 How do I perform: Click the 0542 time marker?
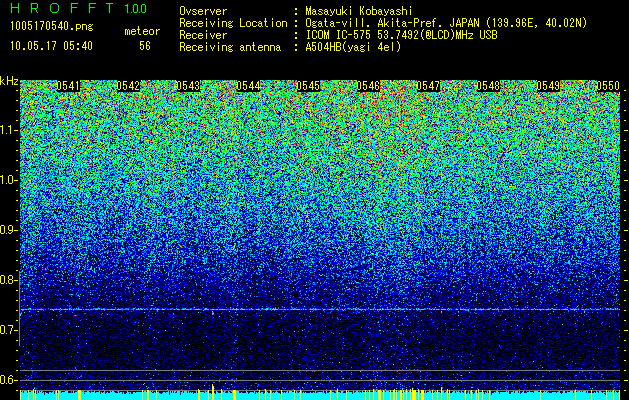pos(128,85)
